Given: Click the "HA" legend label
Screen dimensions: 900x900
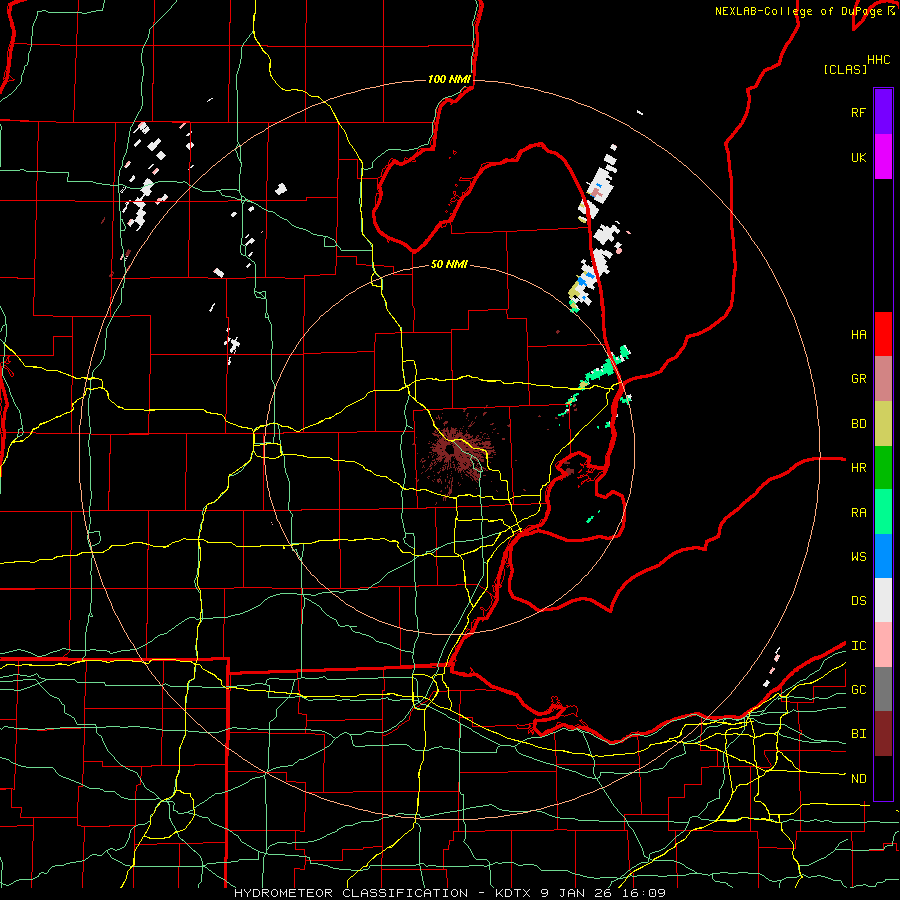Looking at the screenshot, I should tap(858, 335).
